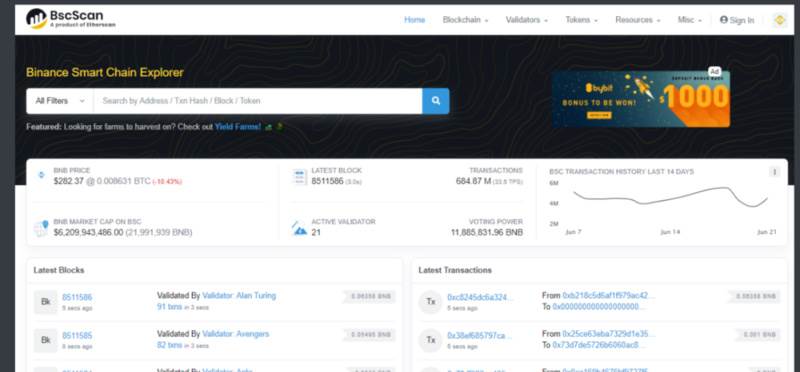Expand the Misc menu
The height and width of the screenshot is (372, 800).
[x=690, y=20]
